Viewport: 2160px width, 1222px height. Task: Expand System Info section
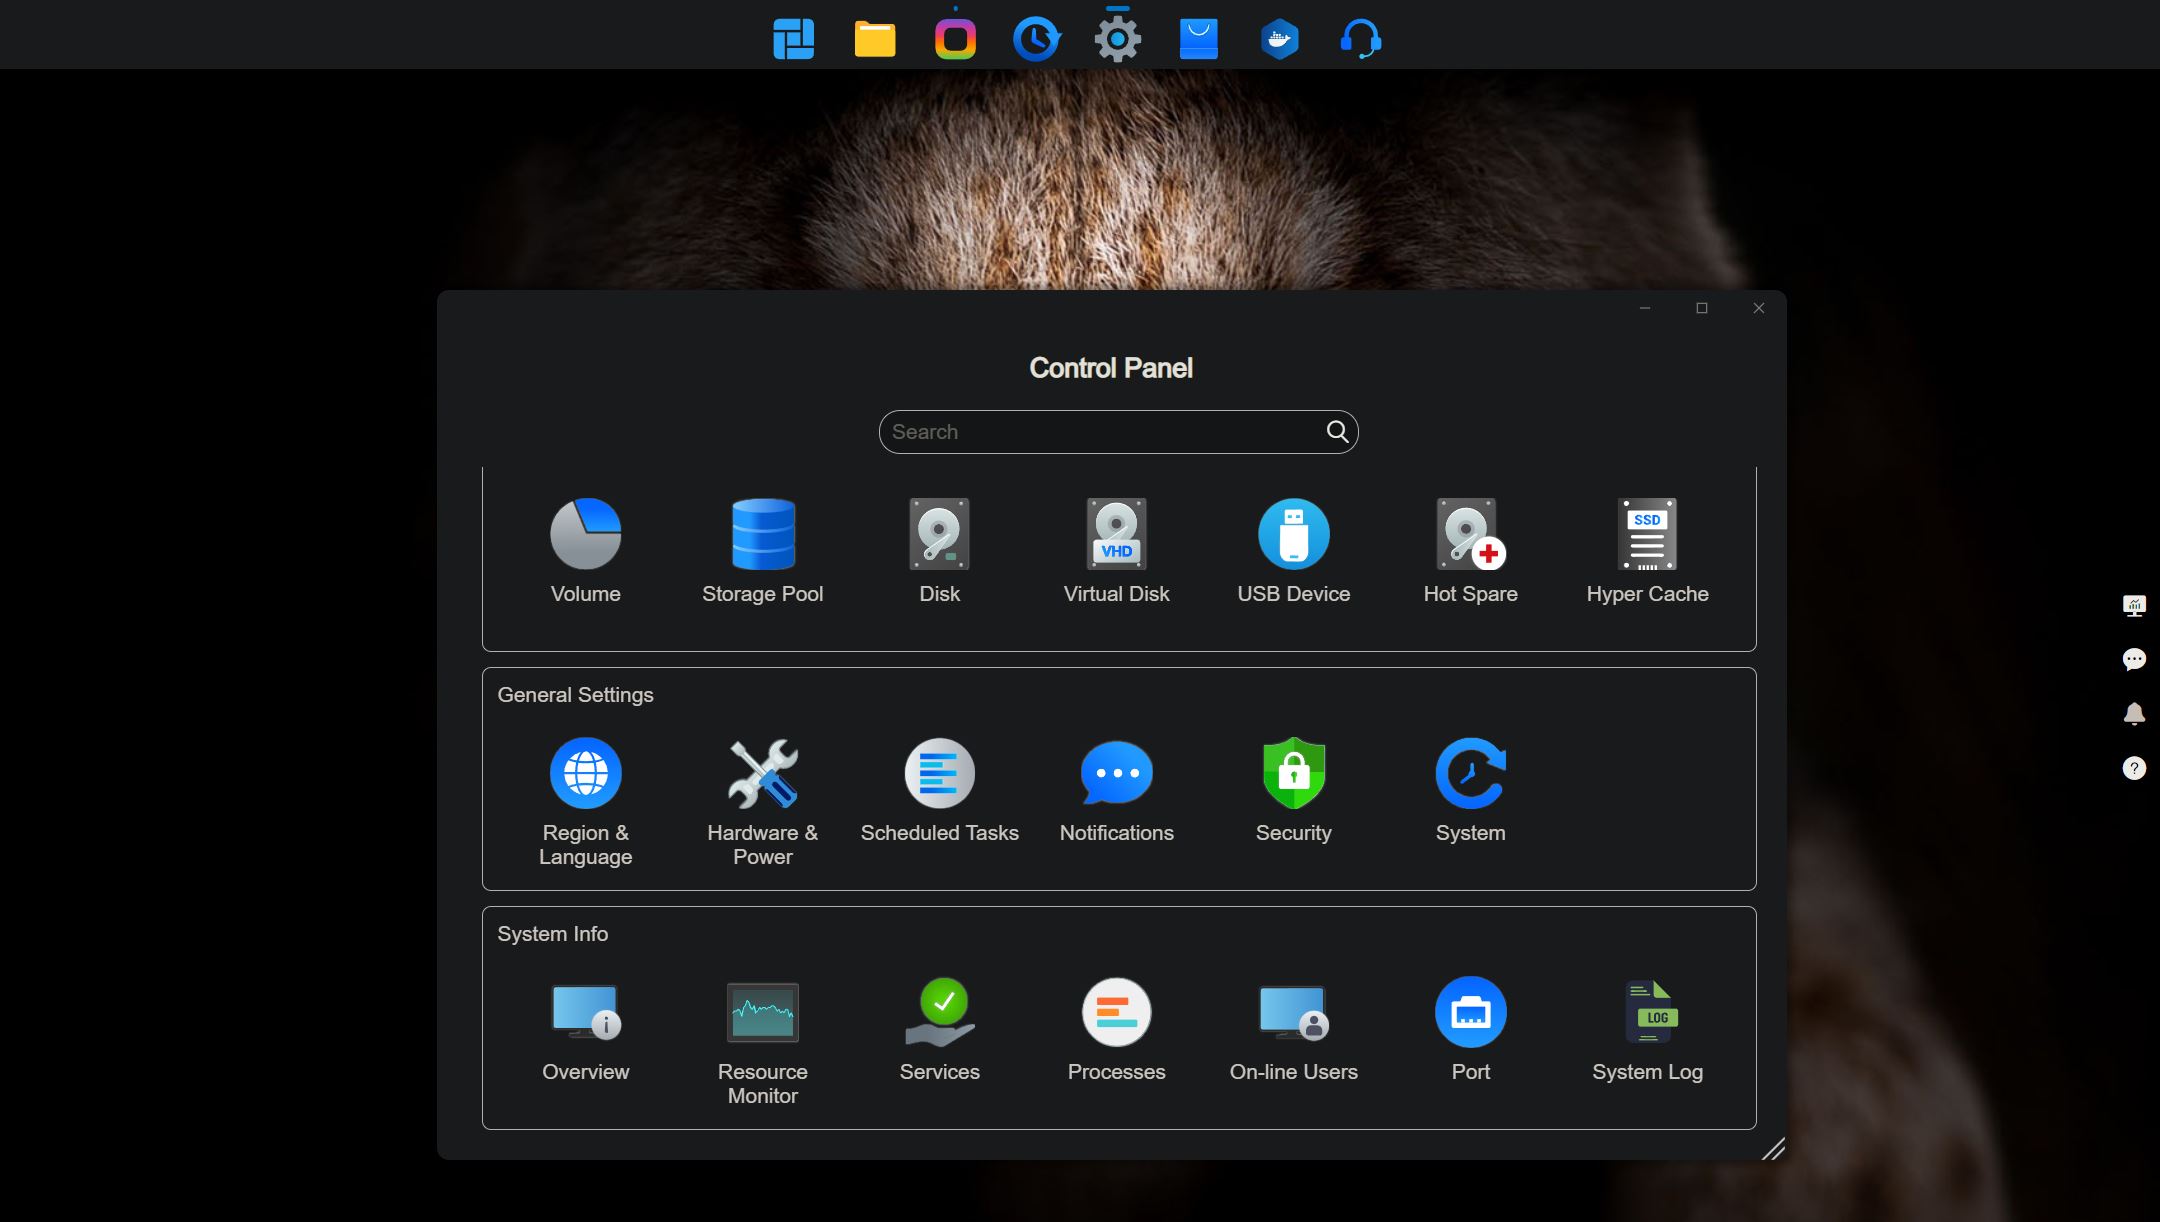pyautogui.click(x=552, y=933)
